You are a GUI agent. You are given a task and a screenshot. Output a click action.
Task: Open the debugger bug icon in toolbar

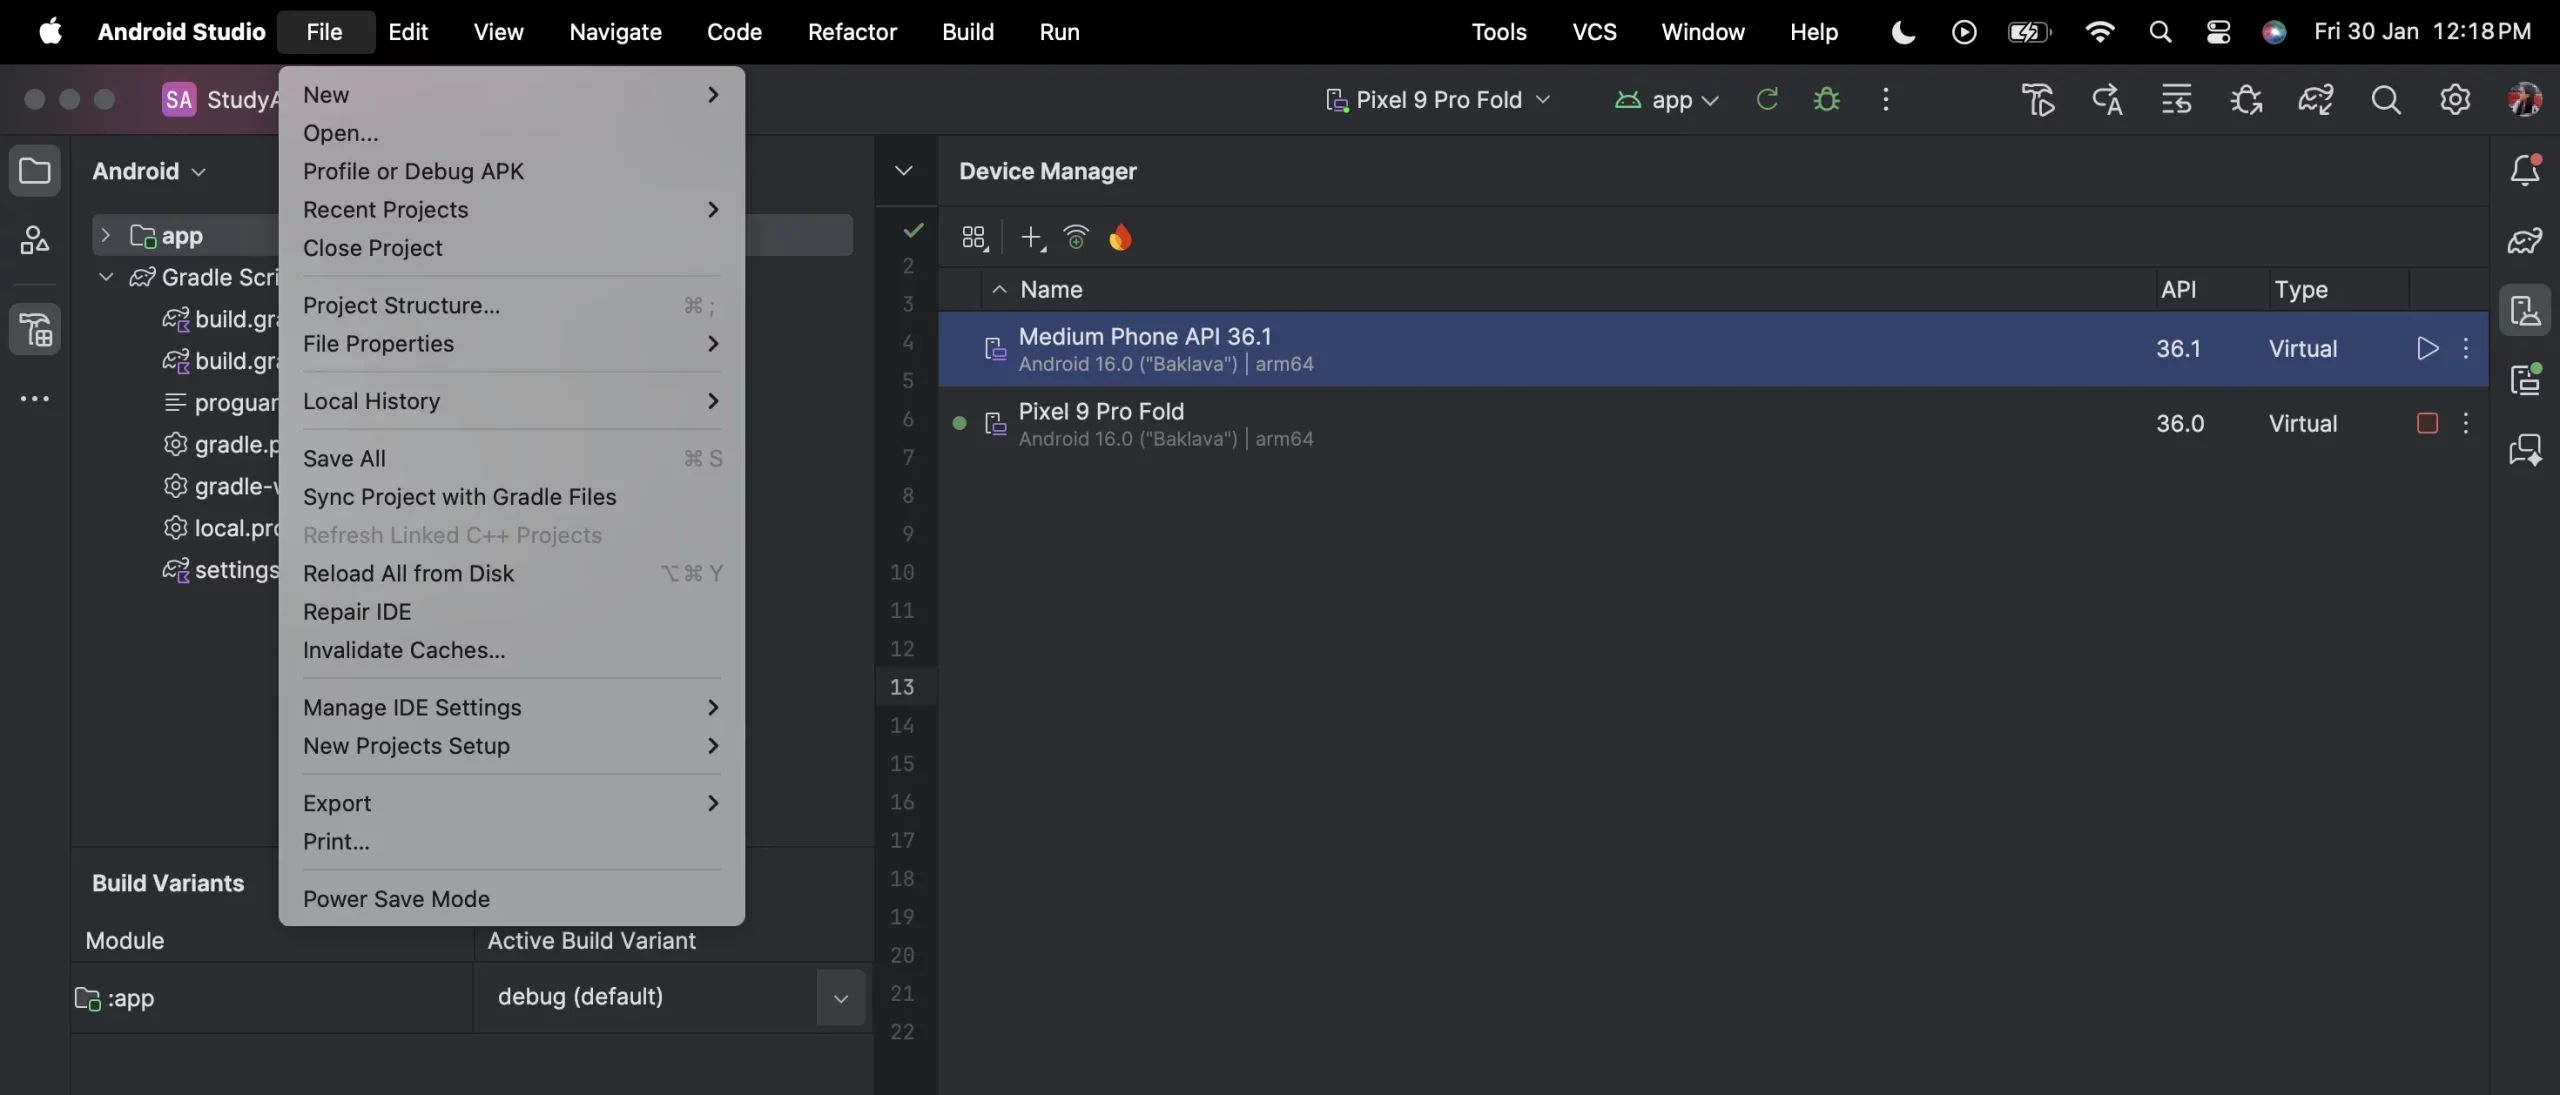coord(1827,100)
